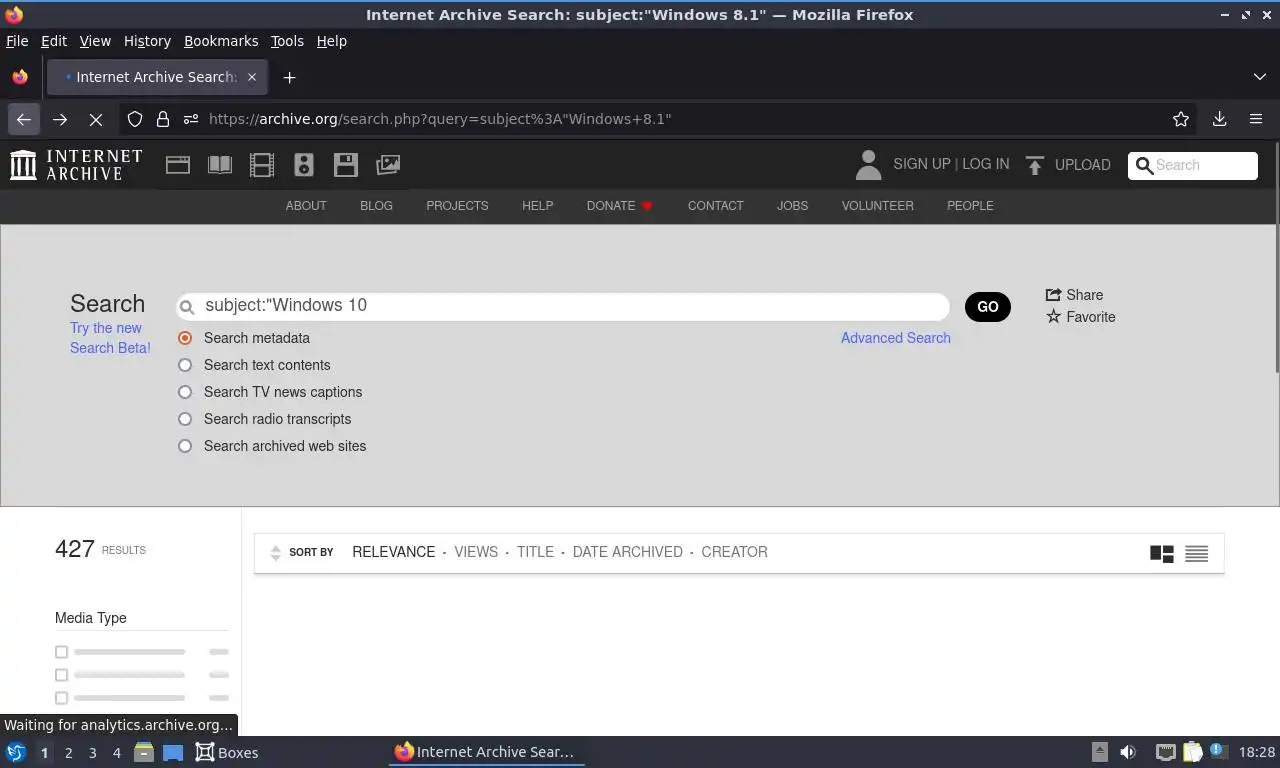Bookmark this page with star icon
This screenshot has height=768, width=1280.
point(1181,119)
